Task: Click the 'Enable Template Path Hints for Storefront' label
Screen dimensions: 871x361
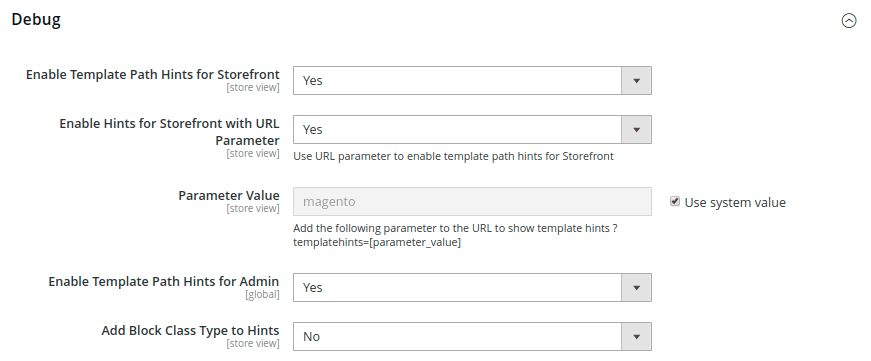Action: point(153,74)
